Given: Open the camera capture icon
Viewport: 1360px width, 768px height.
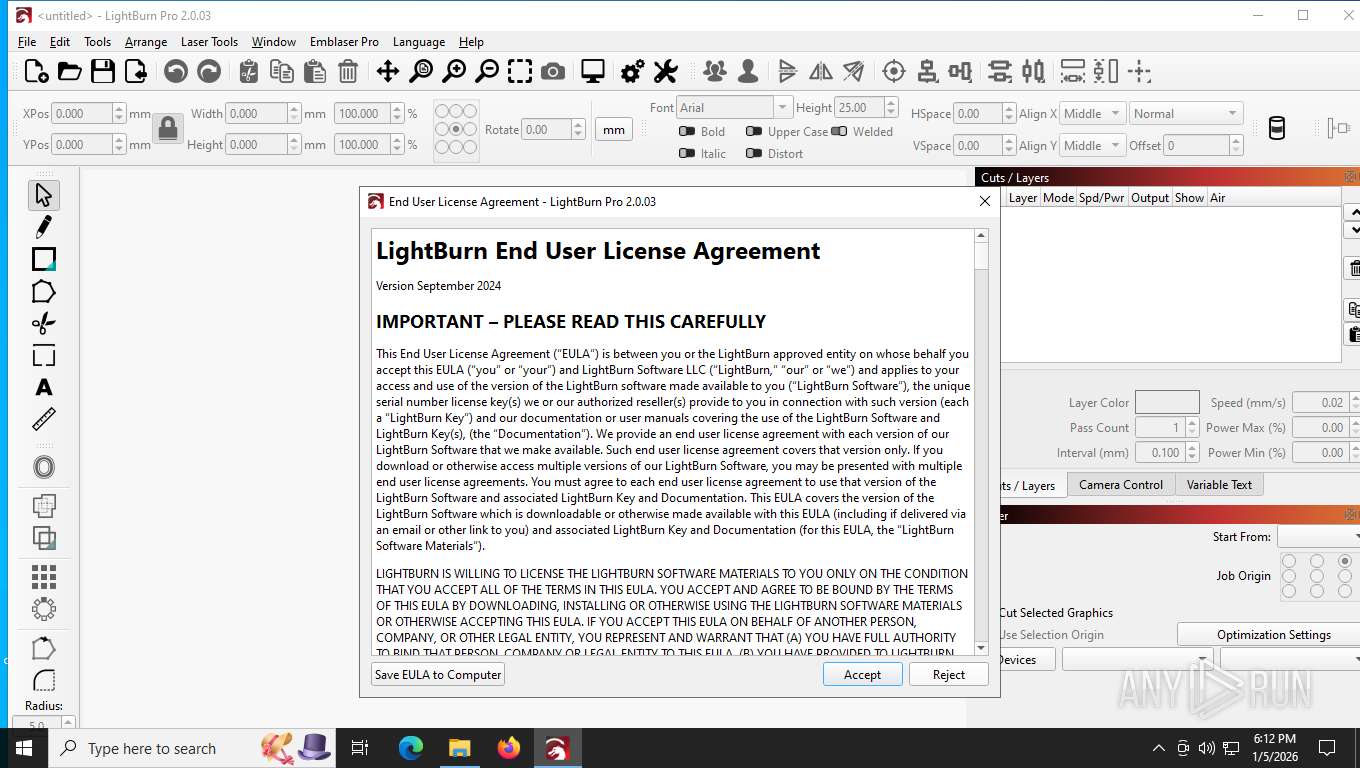Looking at the screenshot, I should tap(553, 71).
